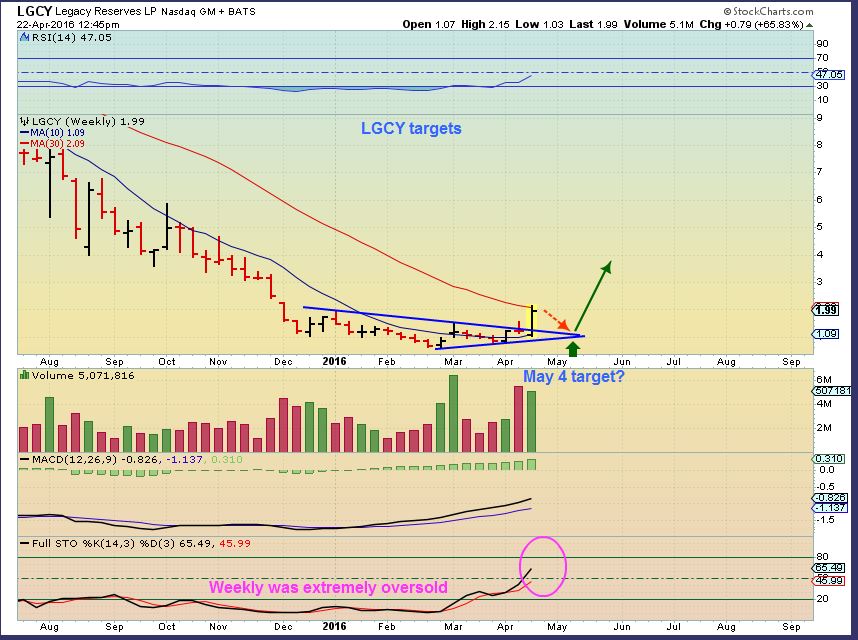Click the volume bars icon
The height and width of the screenshot is (640, 858).
[25, 376]
